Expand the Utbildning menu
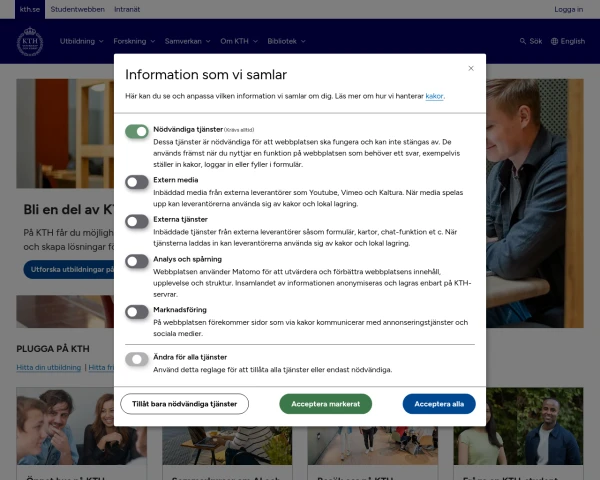 (x=82, y=41)
